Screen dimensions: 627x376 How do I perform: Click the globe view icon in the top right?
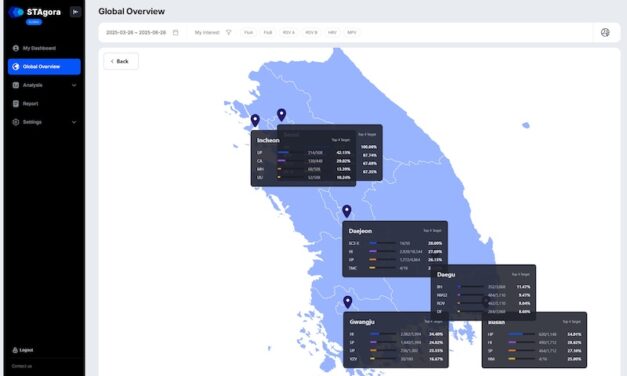click(x=605, y=32)
